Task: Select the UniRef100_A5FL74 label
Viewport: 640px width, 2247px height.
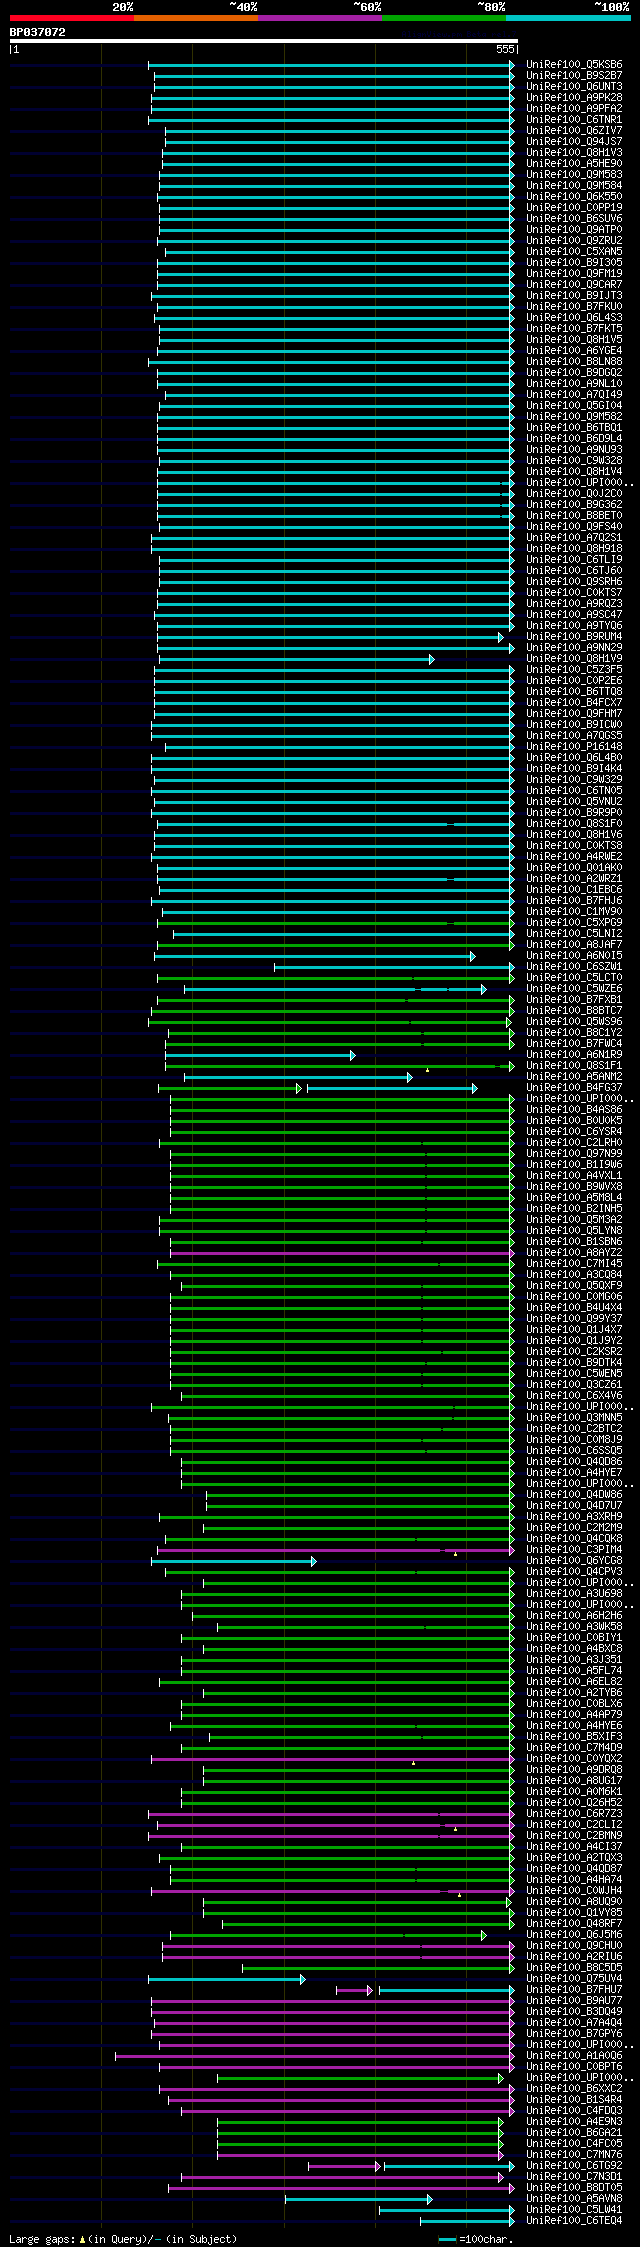Action: (x=574, y=1671)
